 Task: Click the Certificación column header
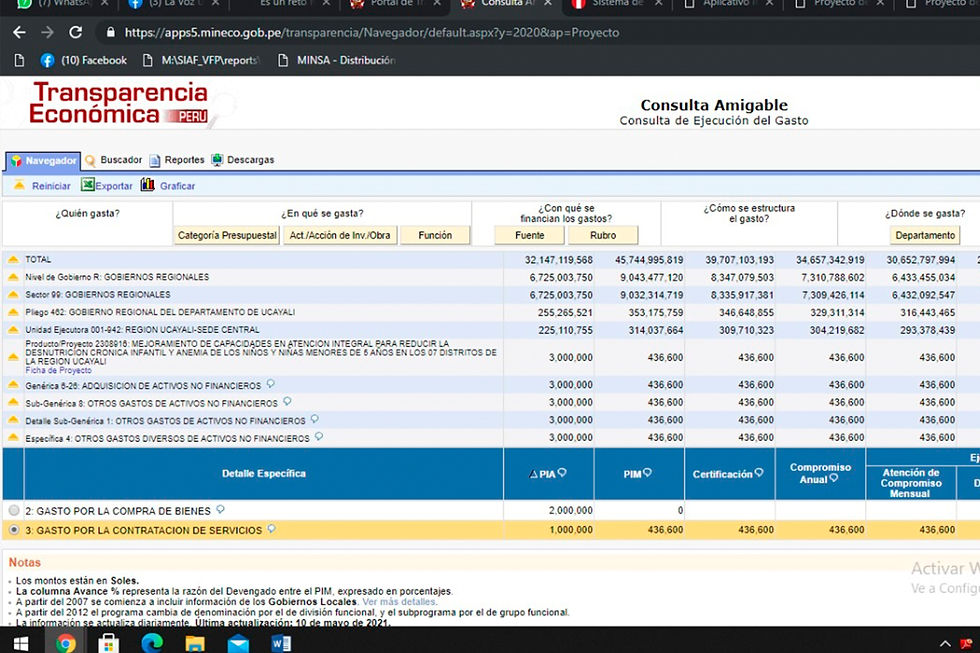click(728, 474)
